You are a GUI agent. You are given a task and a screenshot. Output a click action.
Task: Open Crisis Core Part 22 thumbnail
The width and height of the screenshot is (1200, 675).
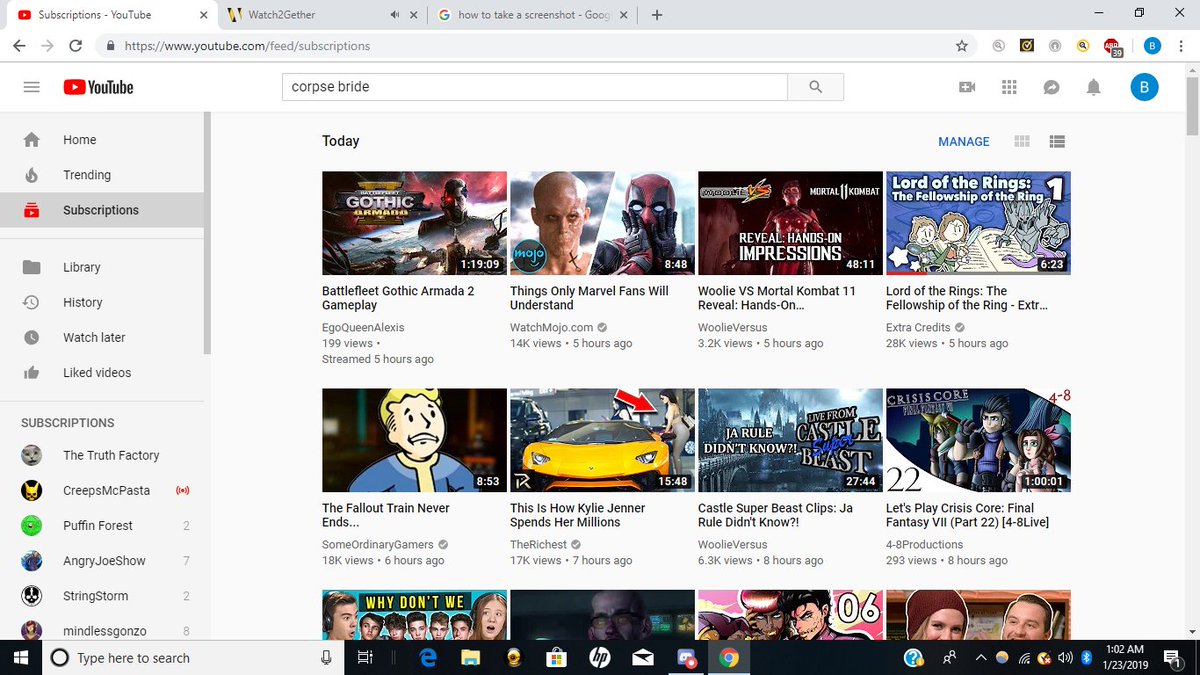point(978,440)
